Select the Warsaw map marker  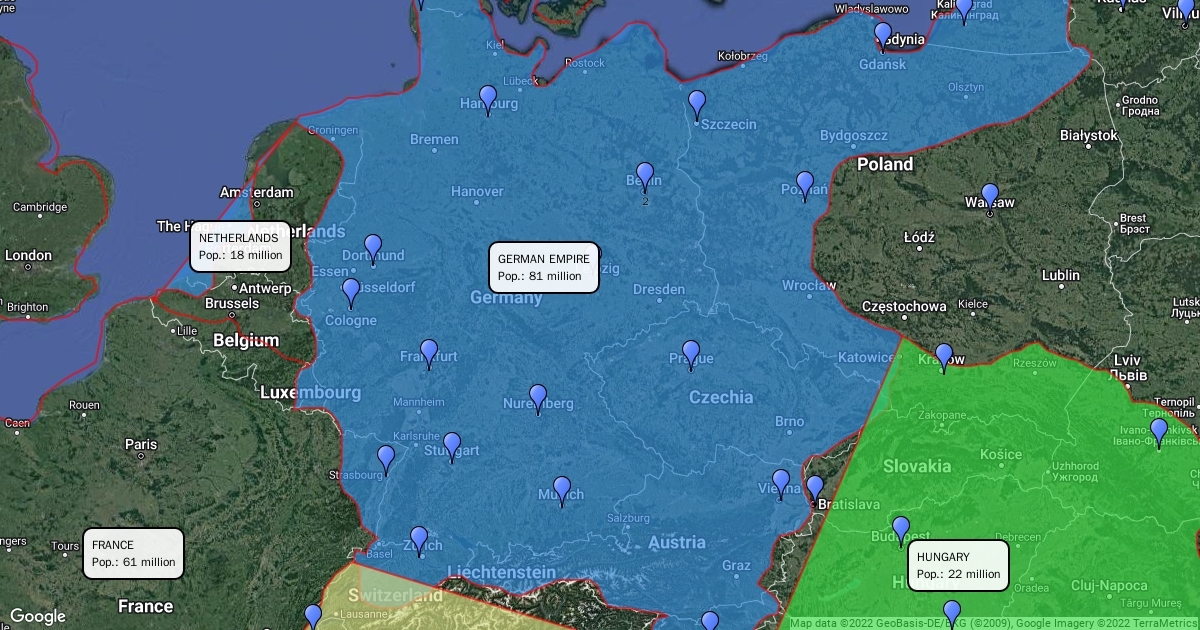[x=990, y=198]
